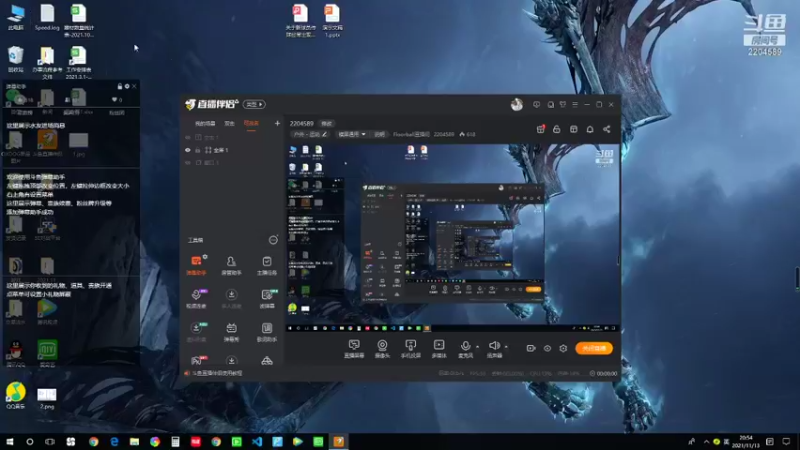Image resolution: width=800 pixels, height=450 pixels.
Task: Toggle eye of the dimmed source below 全屏 1
Action: coord(188,163)
